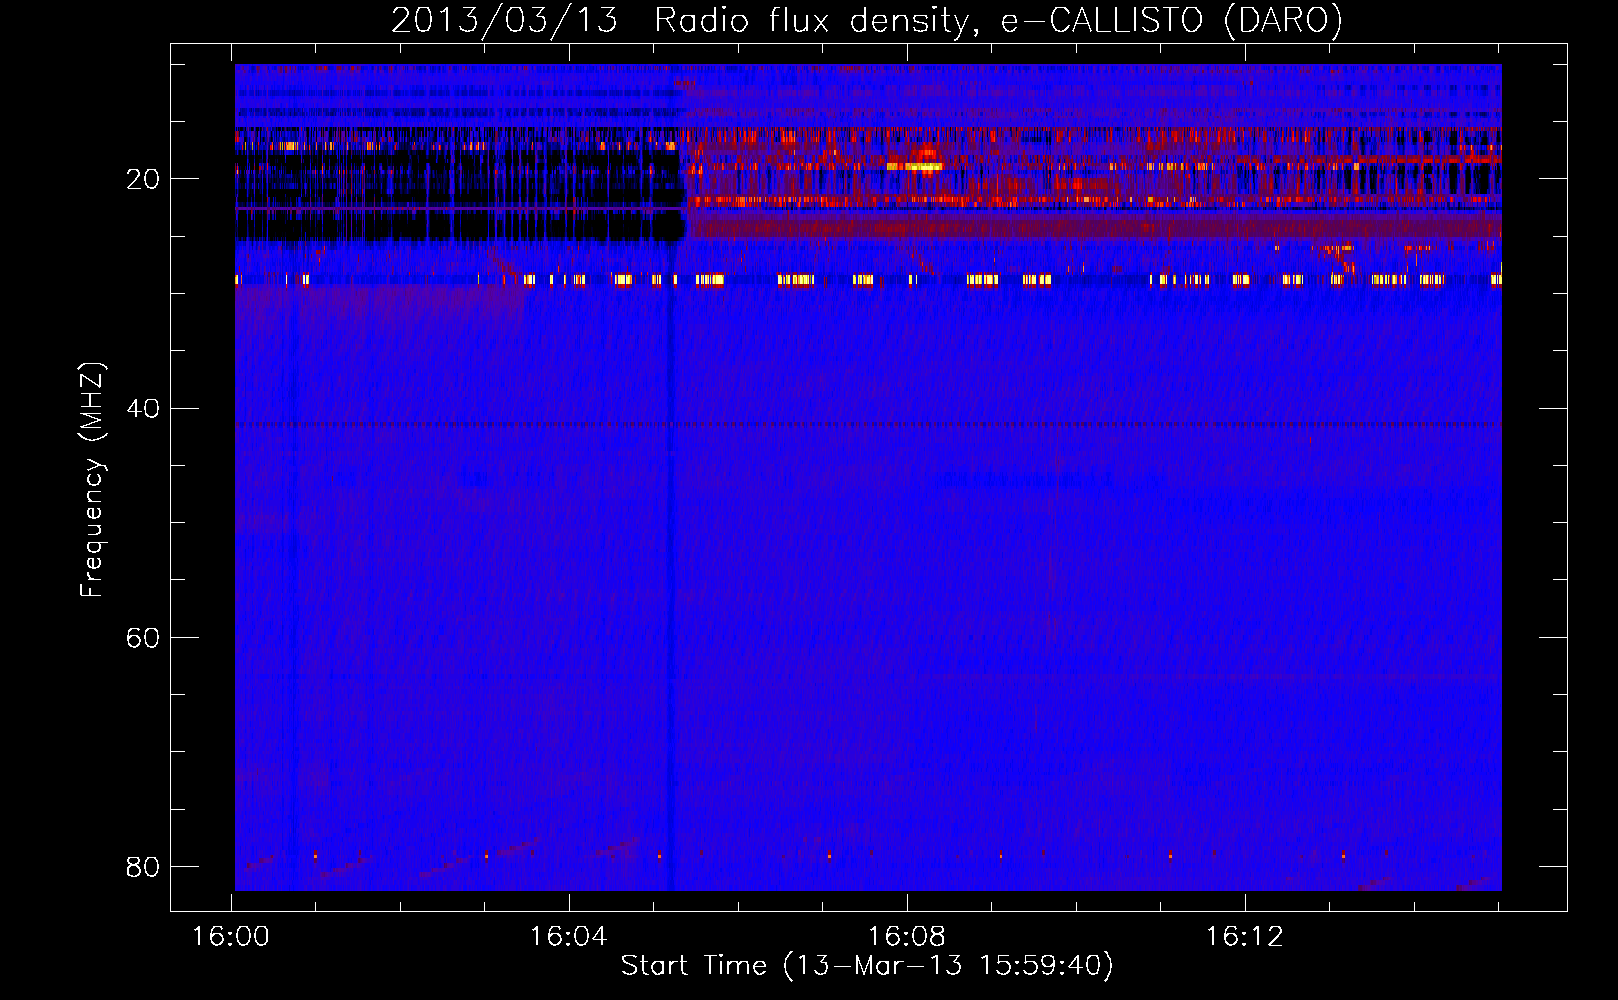Click the 16:08 time tick label
This screenshot has width=1618, height=1000.
click(907, 937)
